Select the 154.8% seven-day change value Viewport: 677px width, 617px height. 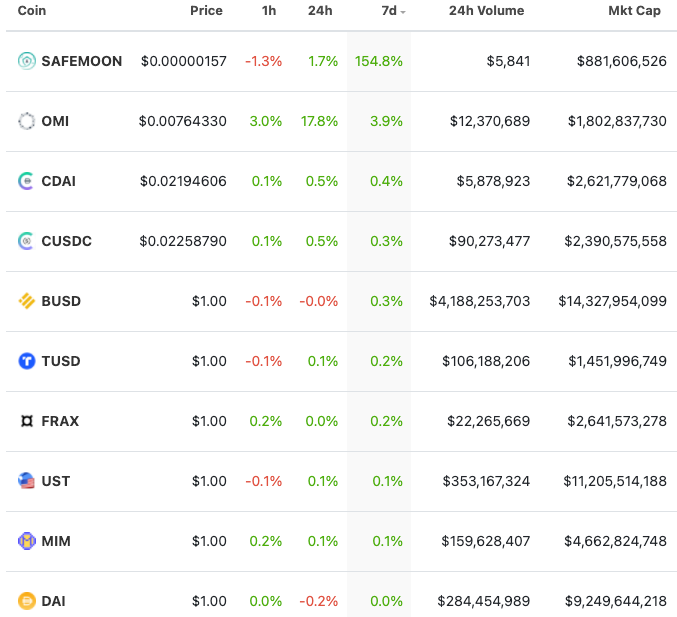[379, 61]
